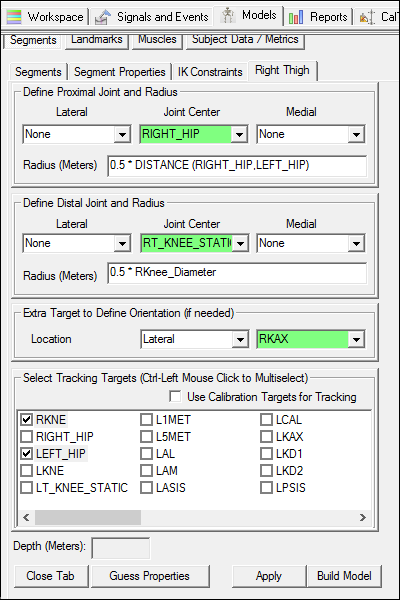Open the distal Medial None dropdown

pos(356,243)
